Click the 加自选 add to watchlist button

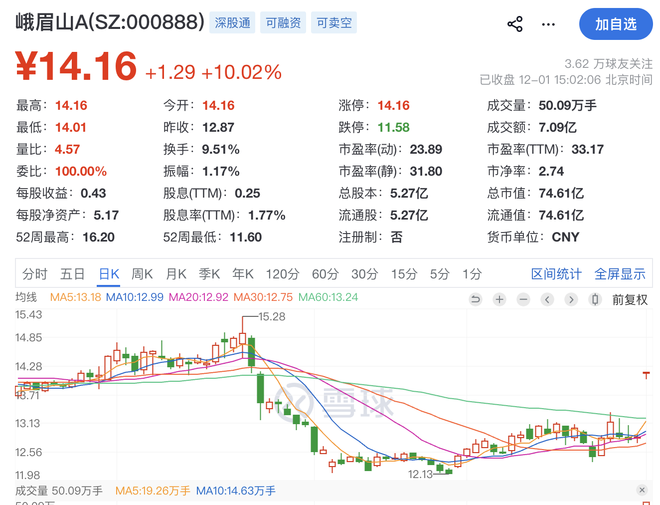615,24
